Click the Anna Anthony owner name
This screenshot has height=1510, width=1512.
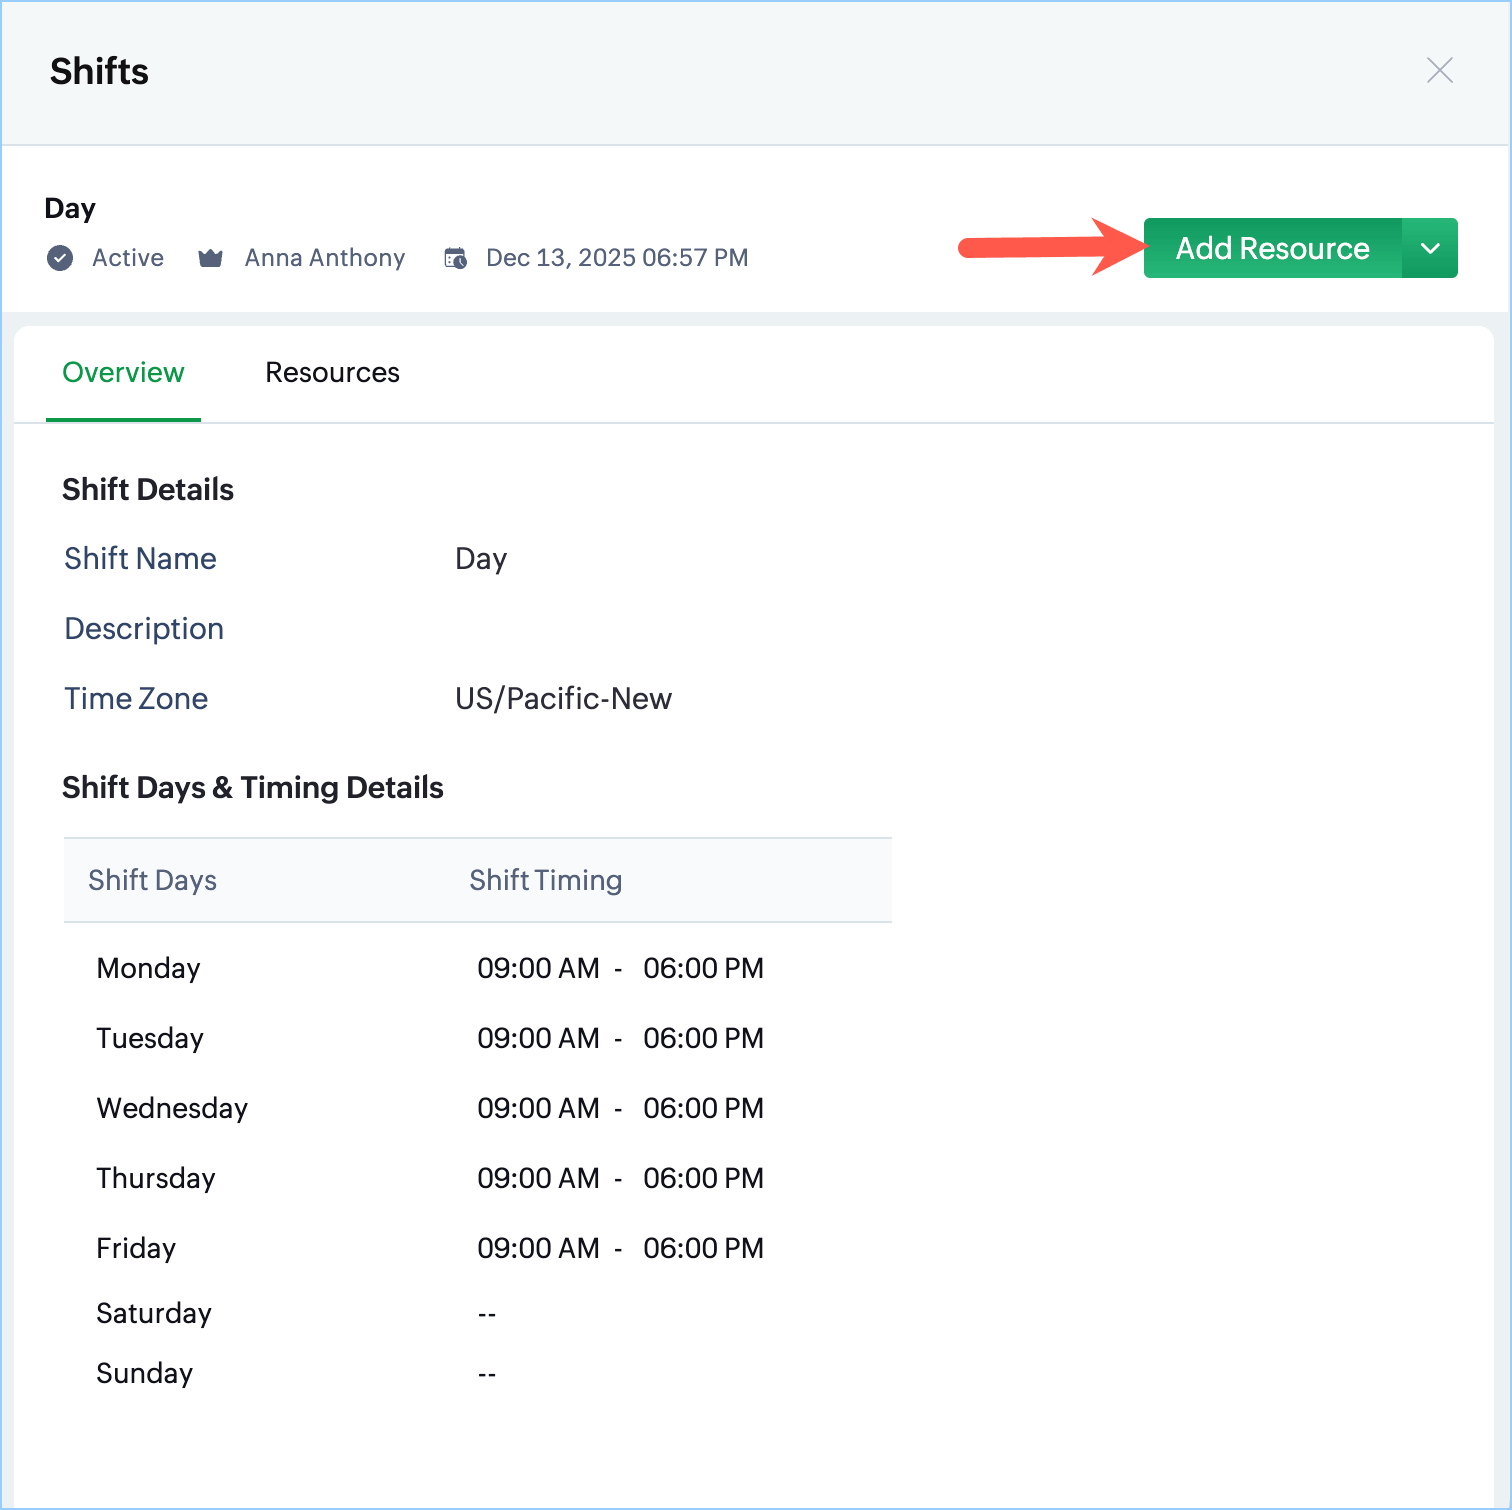click(325, 258)
